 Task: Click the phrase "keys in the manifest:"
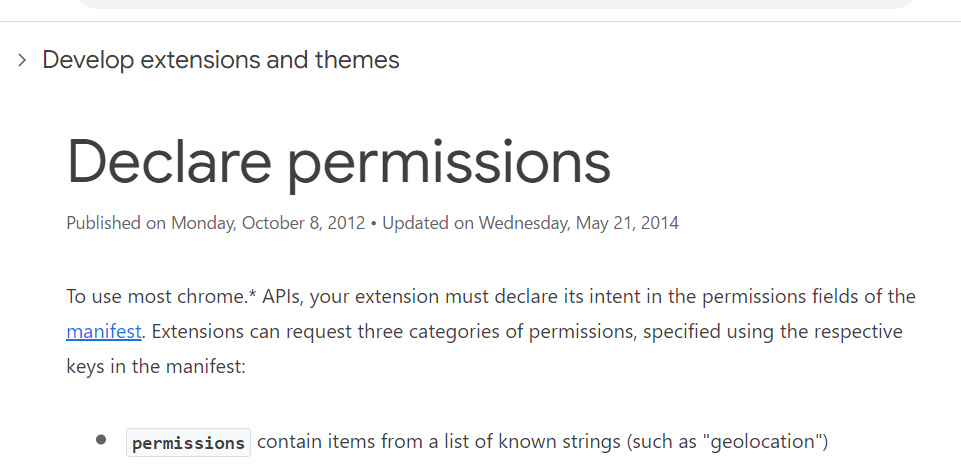[x=155, y=366]
